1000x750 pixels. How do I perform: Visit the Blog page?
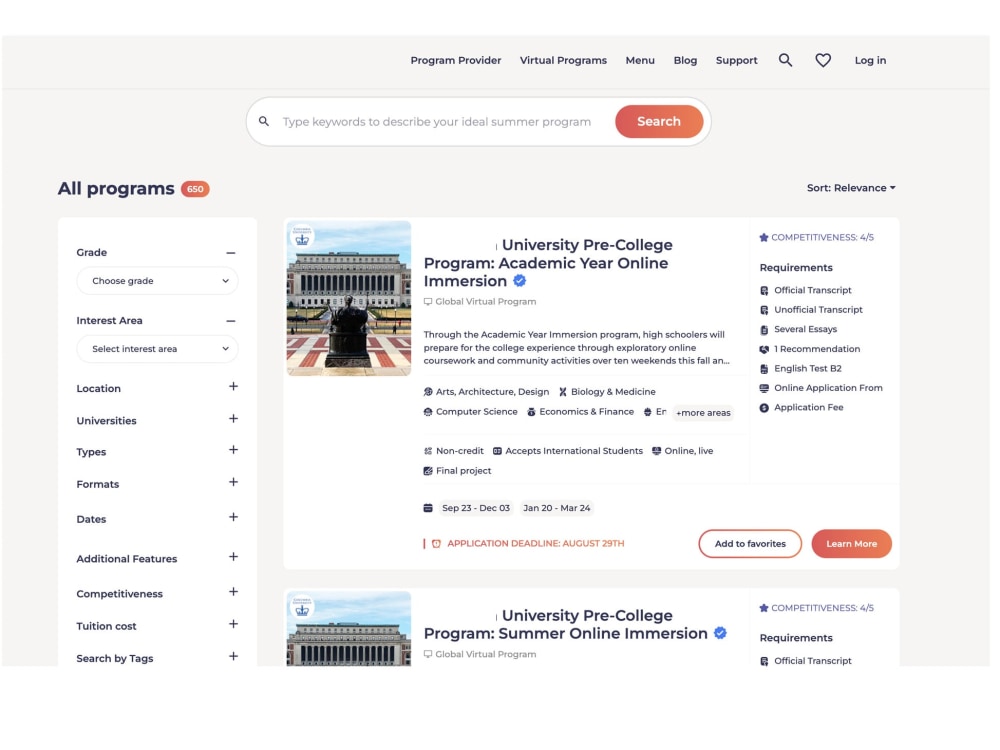tap(685, 60)
